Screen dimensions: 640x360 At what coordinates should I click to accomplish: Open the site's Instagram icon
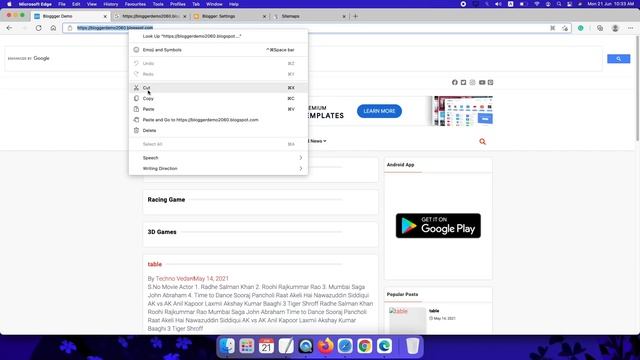[472, 82]
